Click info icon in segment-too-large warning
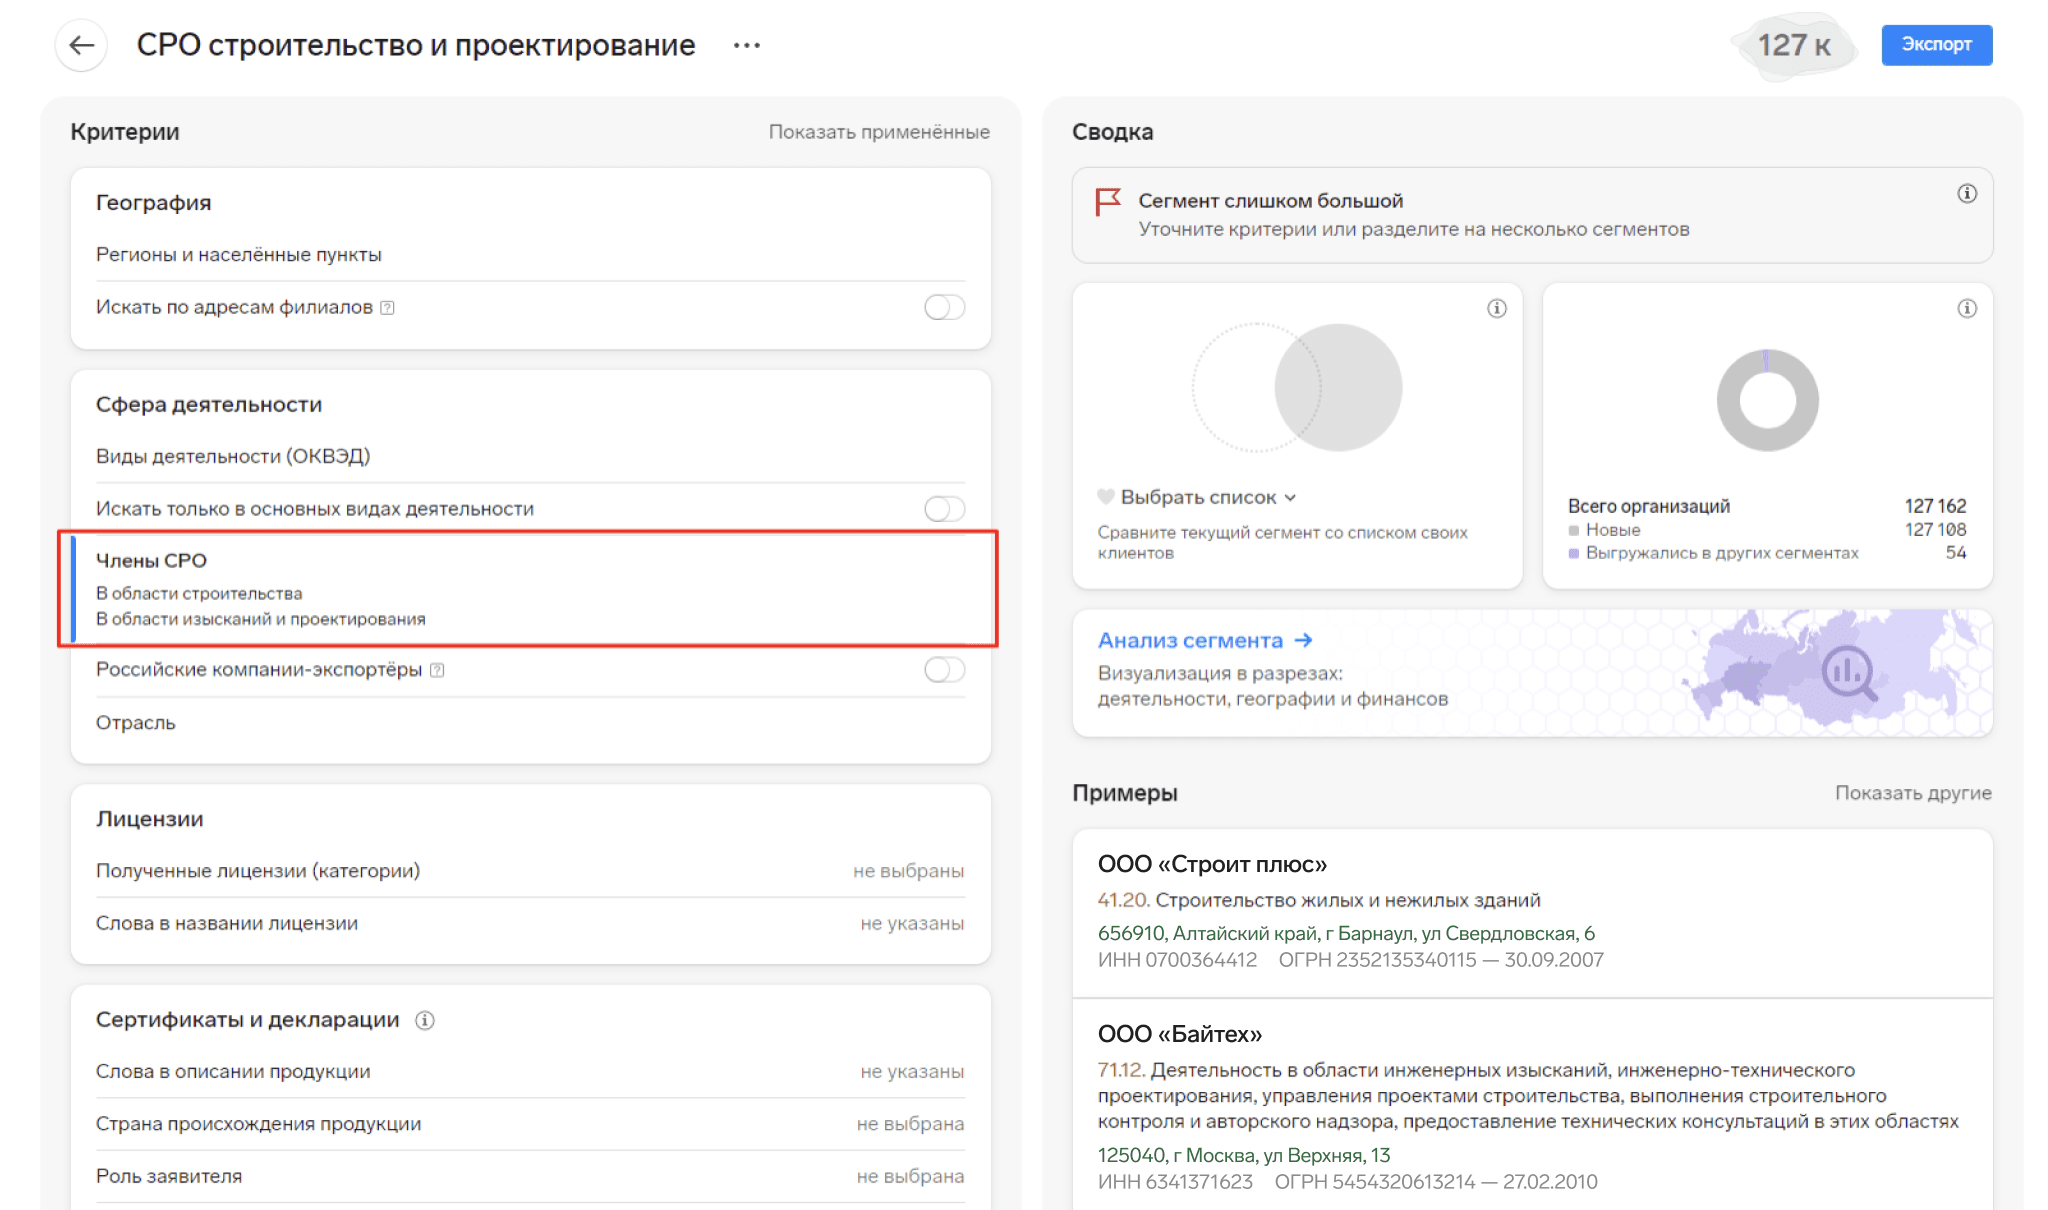The width and height of the screenshot is (2048, 1210). tap(1966, 194)
